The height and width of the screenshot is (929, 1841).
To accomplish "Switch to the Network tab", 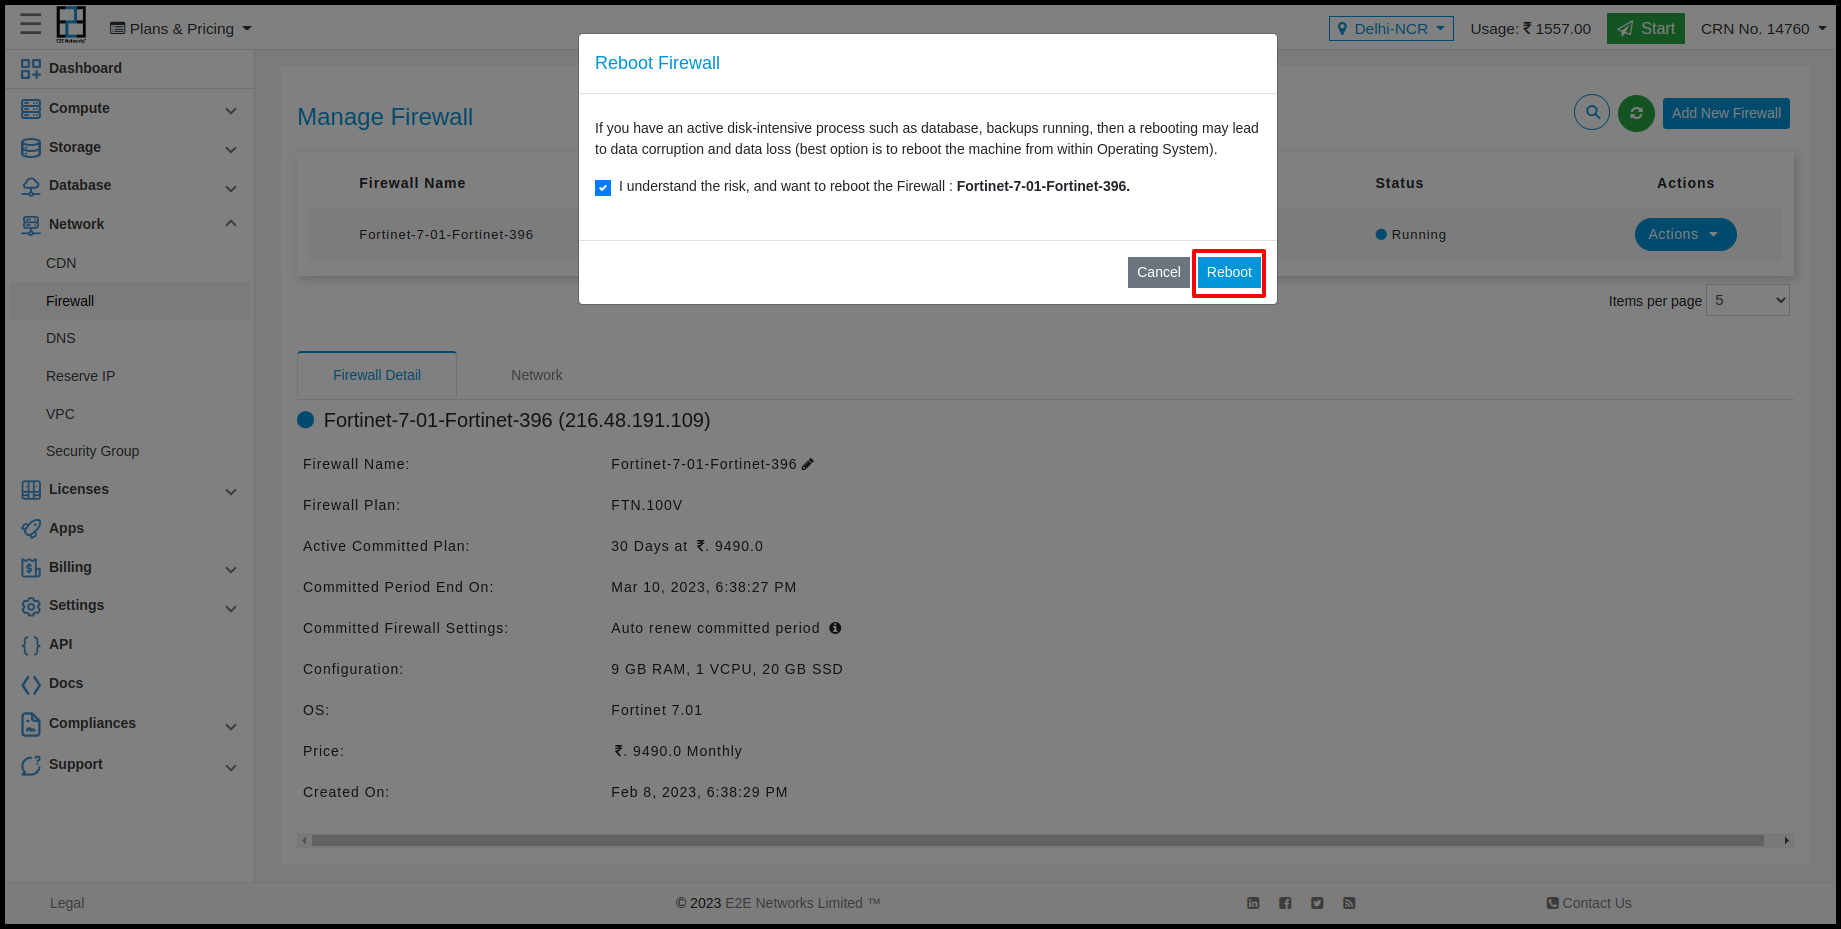I will coord(537,375).
